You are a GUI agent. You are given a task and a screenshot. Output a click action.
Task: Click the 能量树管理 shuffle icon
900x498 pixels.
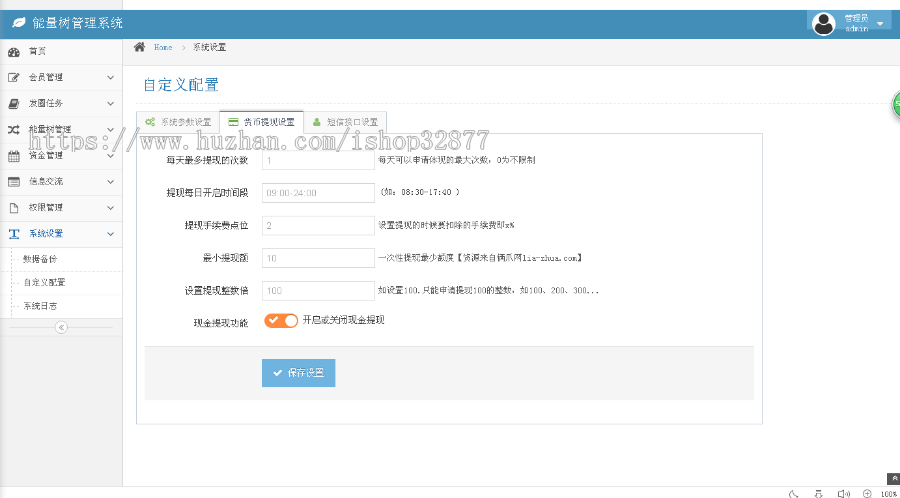click(x=14, y=130)
